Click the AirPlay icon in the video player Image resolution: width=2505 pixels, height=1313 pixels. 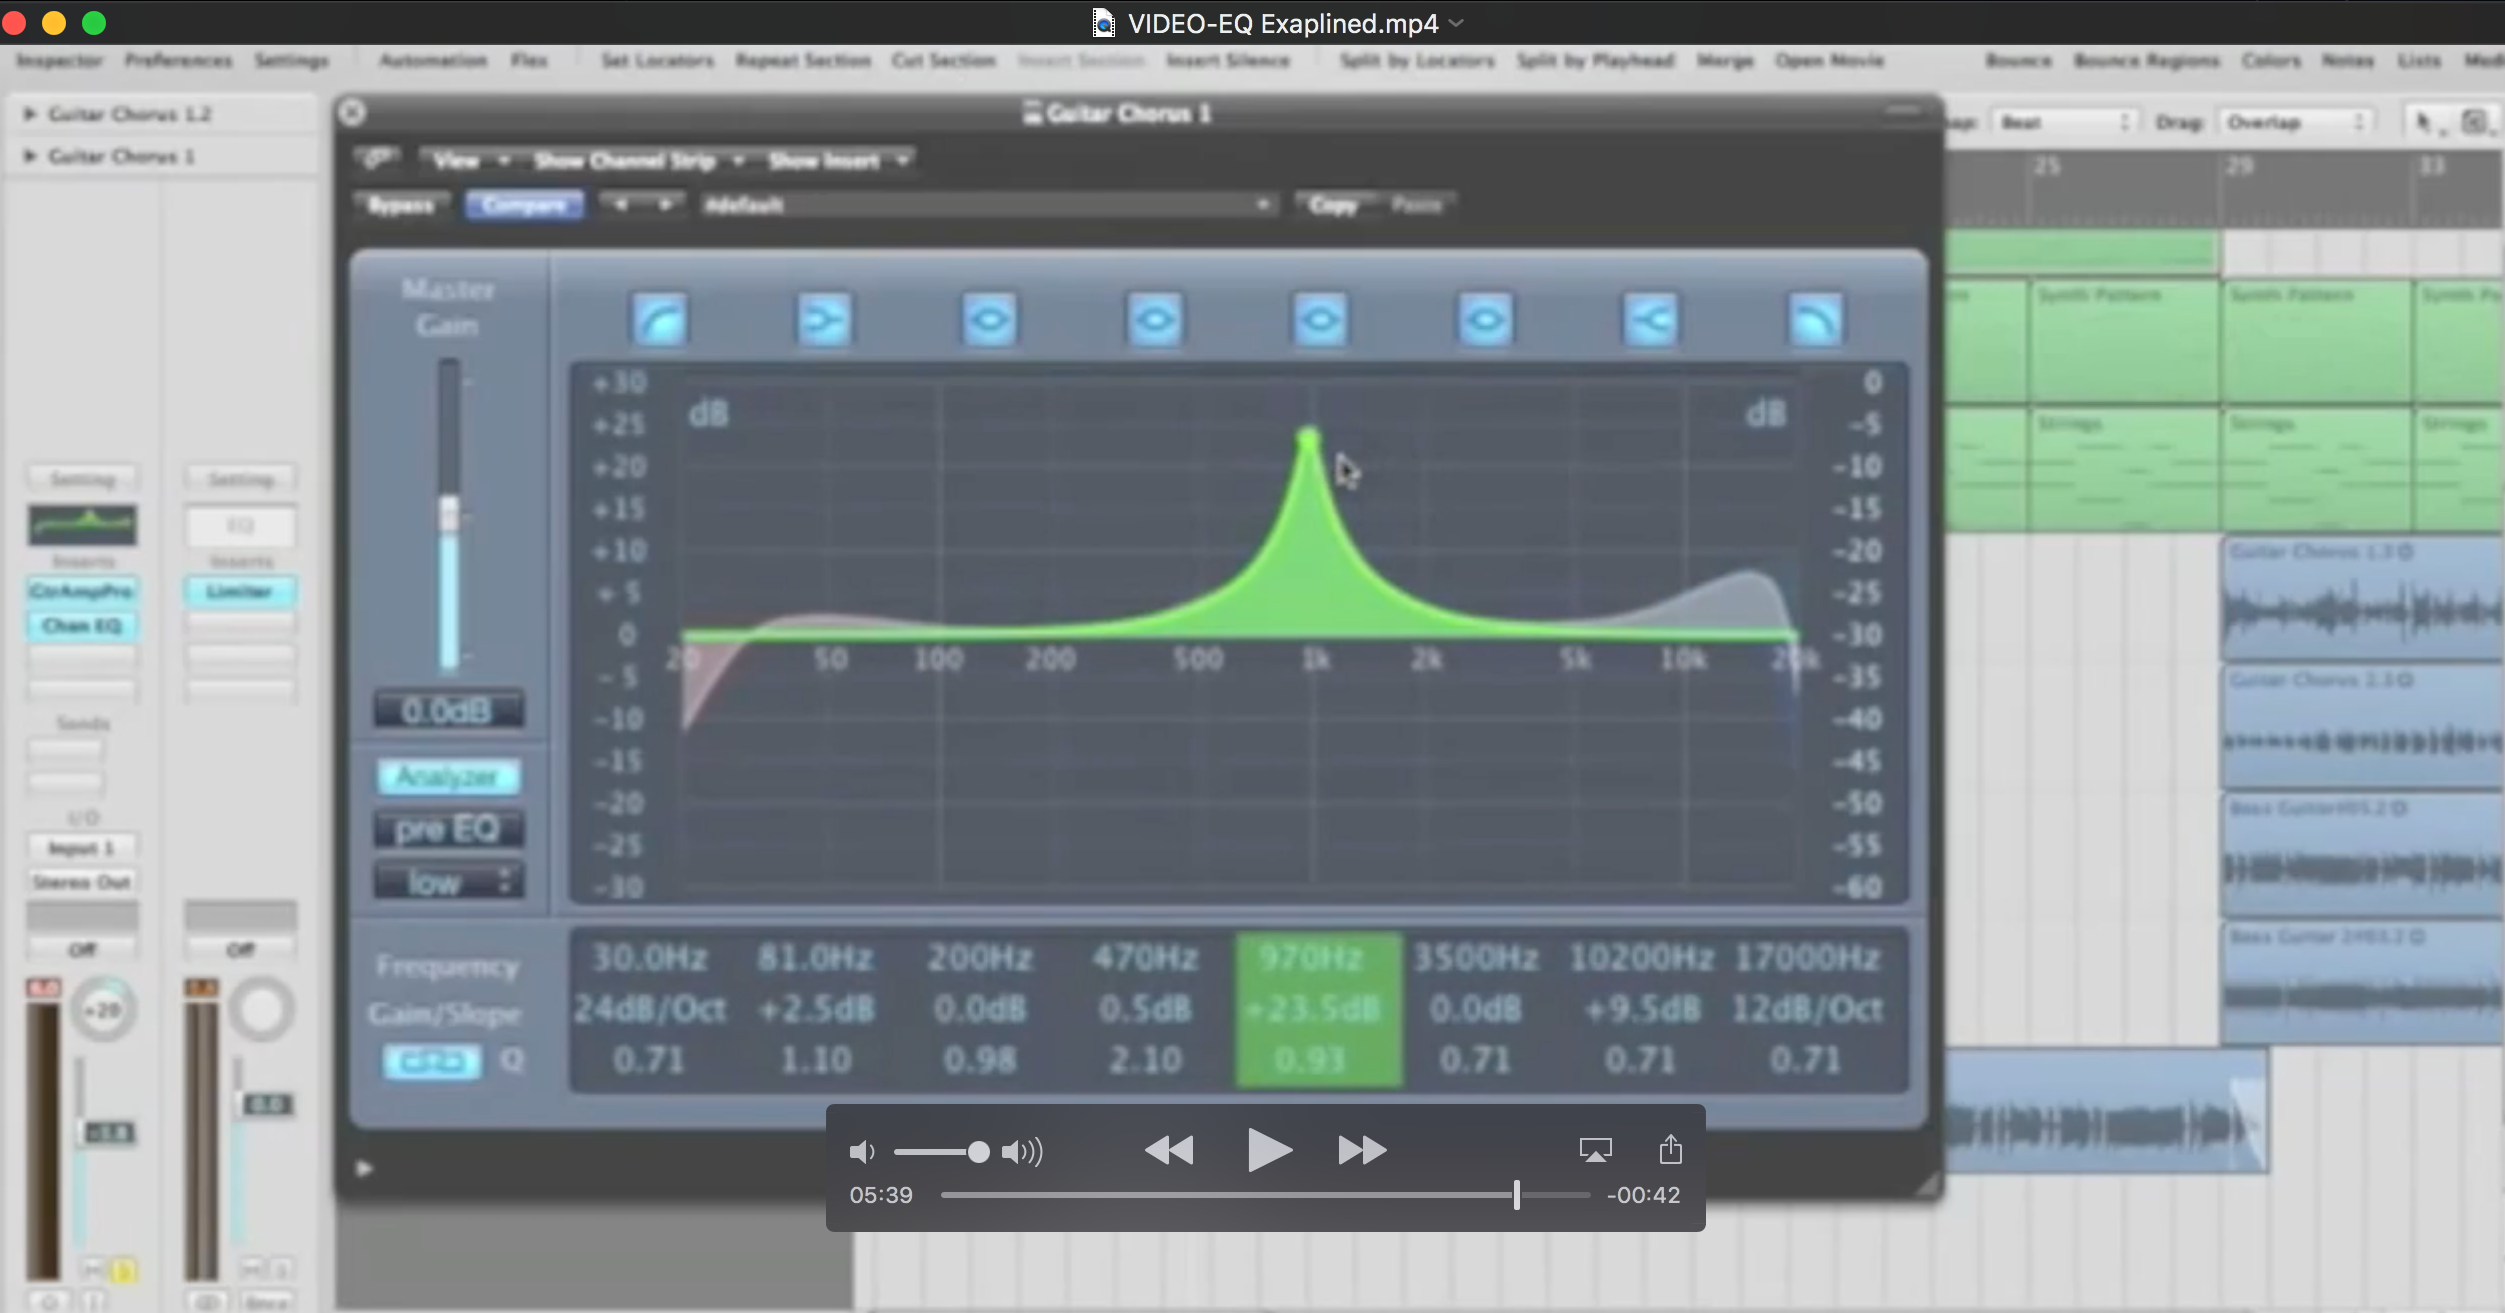[x=1594, y=1150]
